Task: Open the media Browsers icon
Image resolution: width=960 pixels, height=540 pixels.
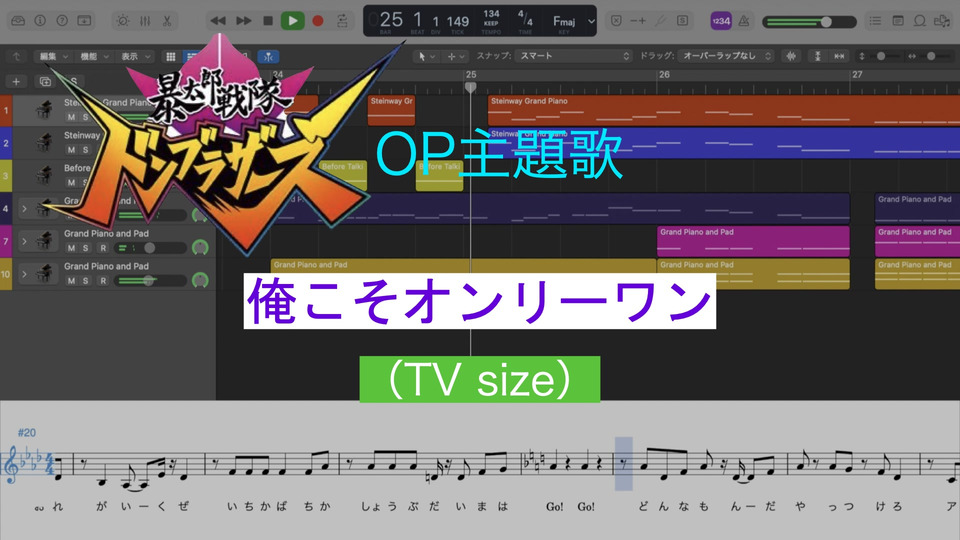Action: (942, 21)
